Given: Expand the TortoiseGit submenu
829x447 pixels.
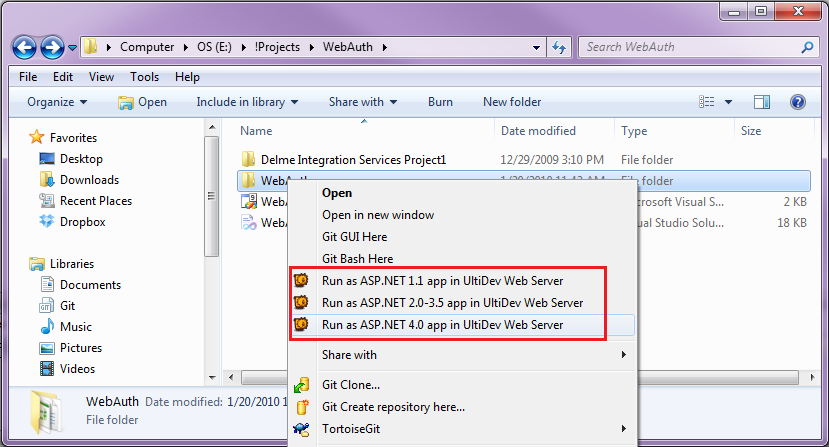Looking at the screenshot, I should [462, 429].
